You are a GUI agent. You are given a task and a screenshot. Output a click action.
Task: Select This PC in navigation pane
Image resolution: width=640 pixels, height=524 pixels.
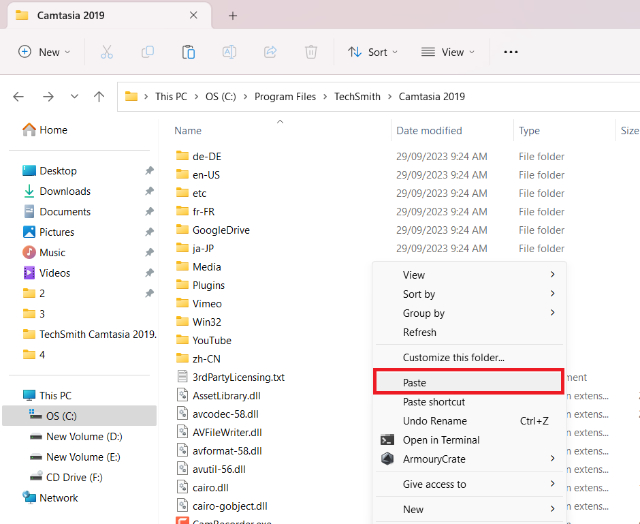click(47, 395)
